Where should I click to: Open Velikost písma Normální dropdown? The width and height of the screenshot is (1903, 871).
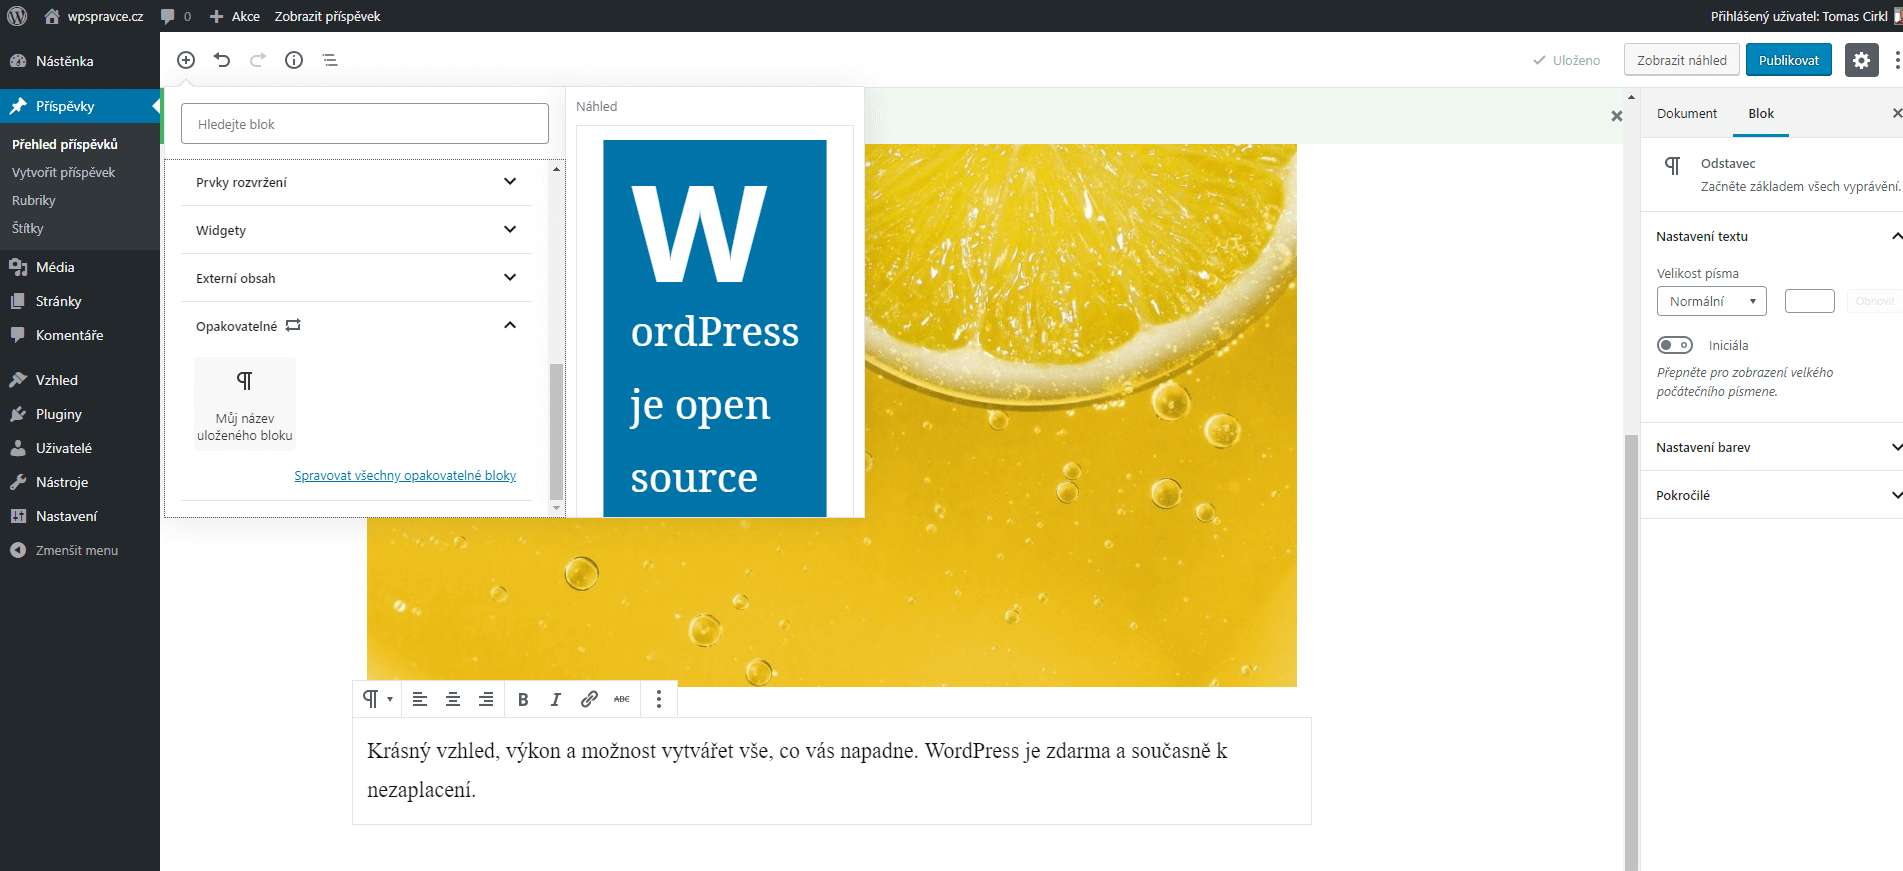[1712, 301]
